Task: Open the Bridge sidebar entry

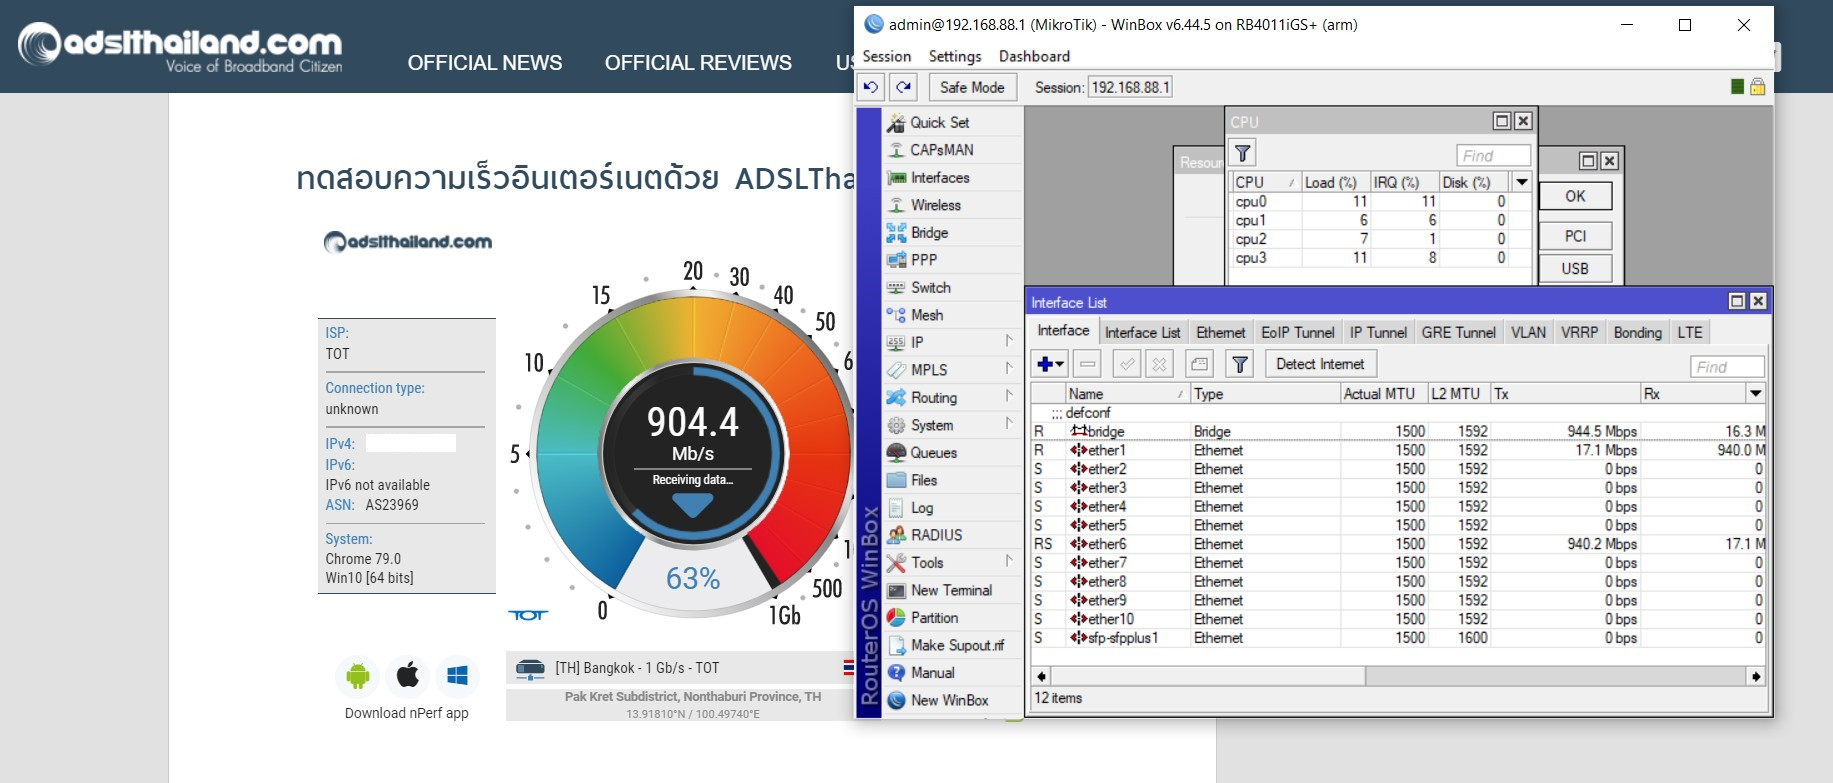Action: click(929, 232)
